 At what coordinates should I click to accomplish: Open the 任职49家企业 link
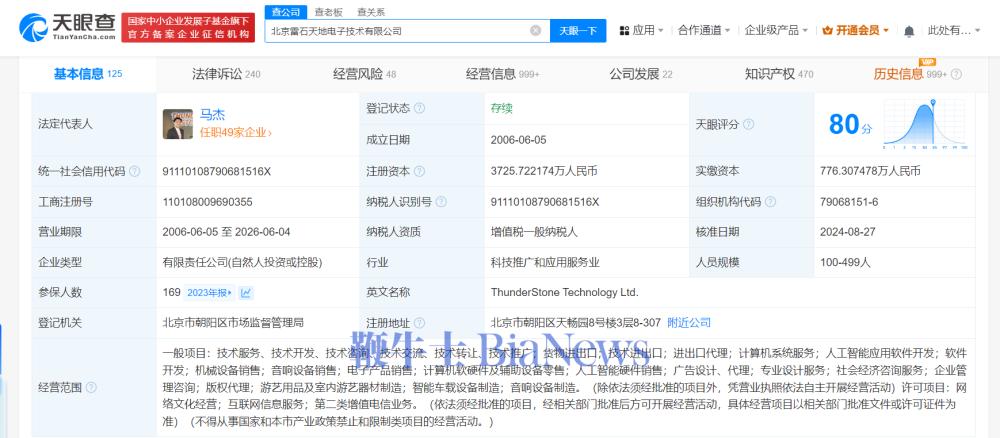235,133
